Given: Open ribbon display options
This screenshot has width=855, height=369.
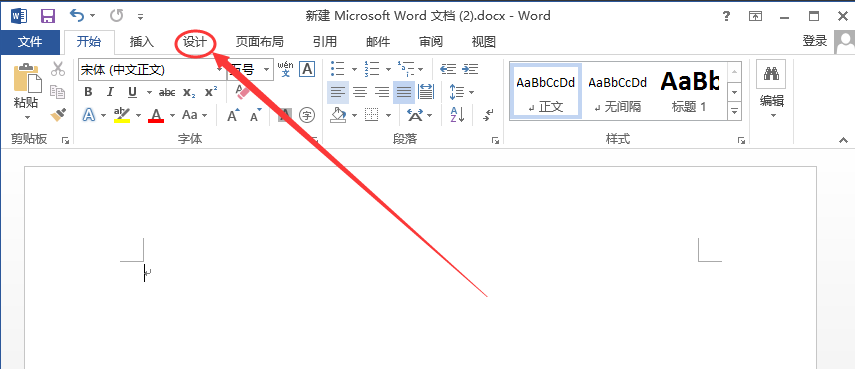Looking at the screenshot, I should 755,16.
